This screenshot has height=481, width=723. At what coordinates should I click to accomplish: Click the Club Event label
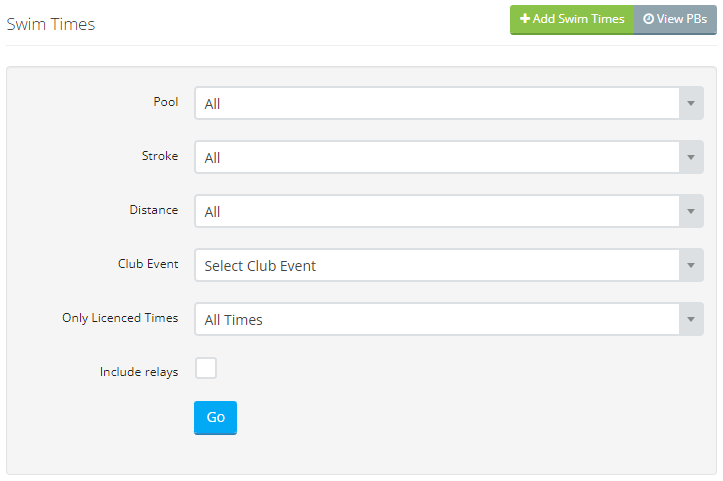click(x=148, y=264)
